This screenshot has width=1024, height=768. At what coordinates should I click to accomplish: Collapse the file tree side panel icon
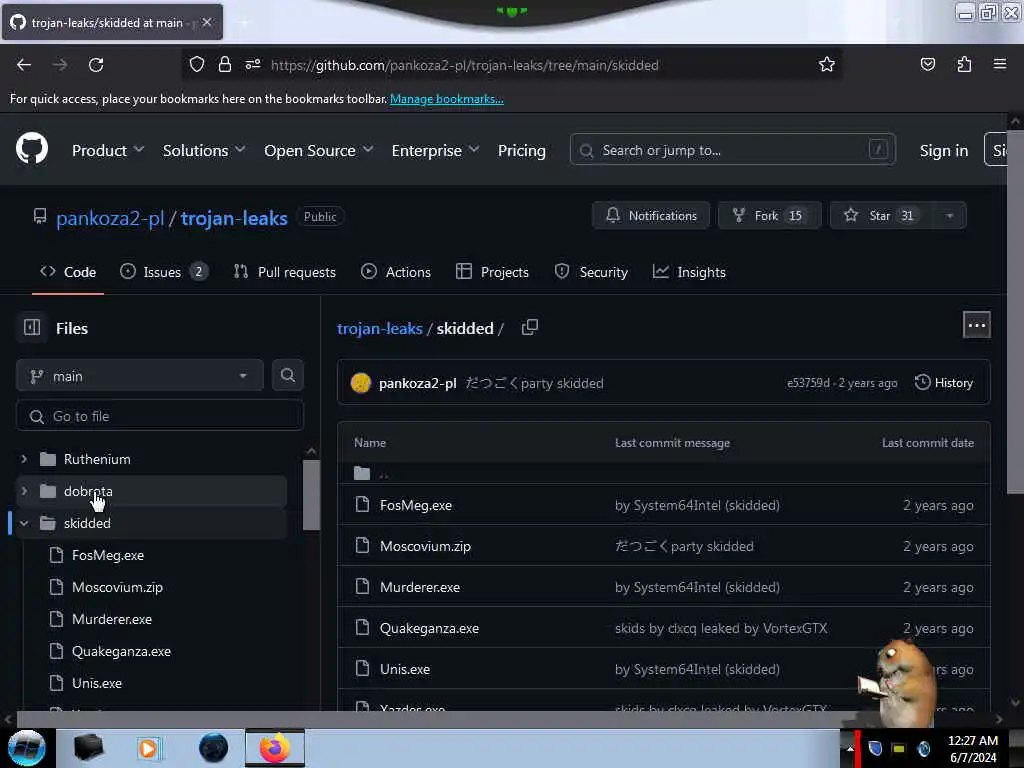click(32, 327)
